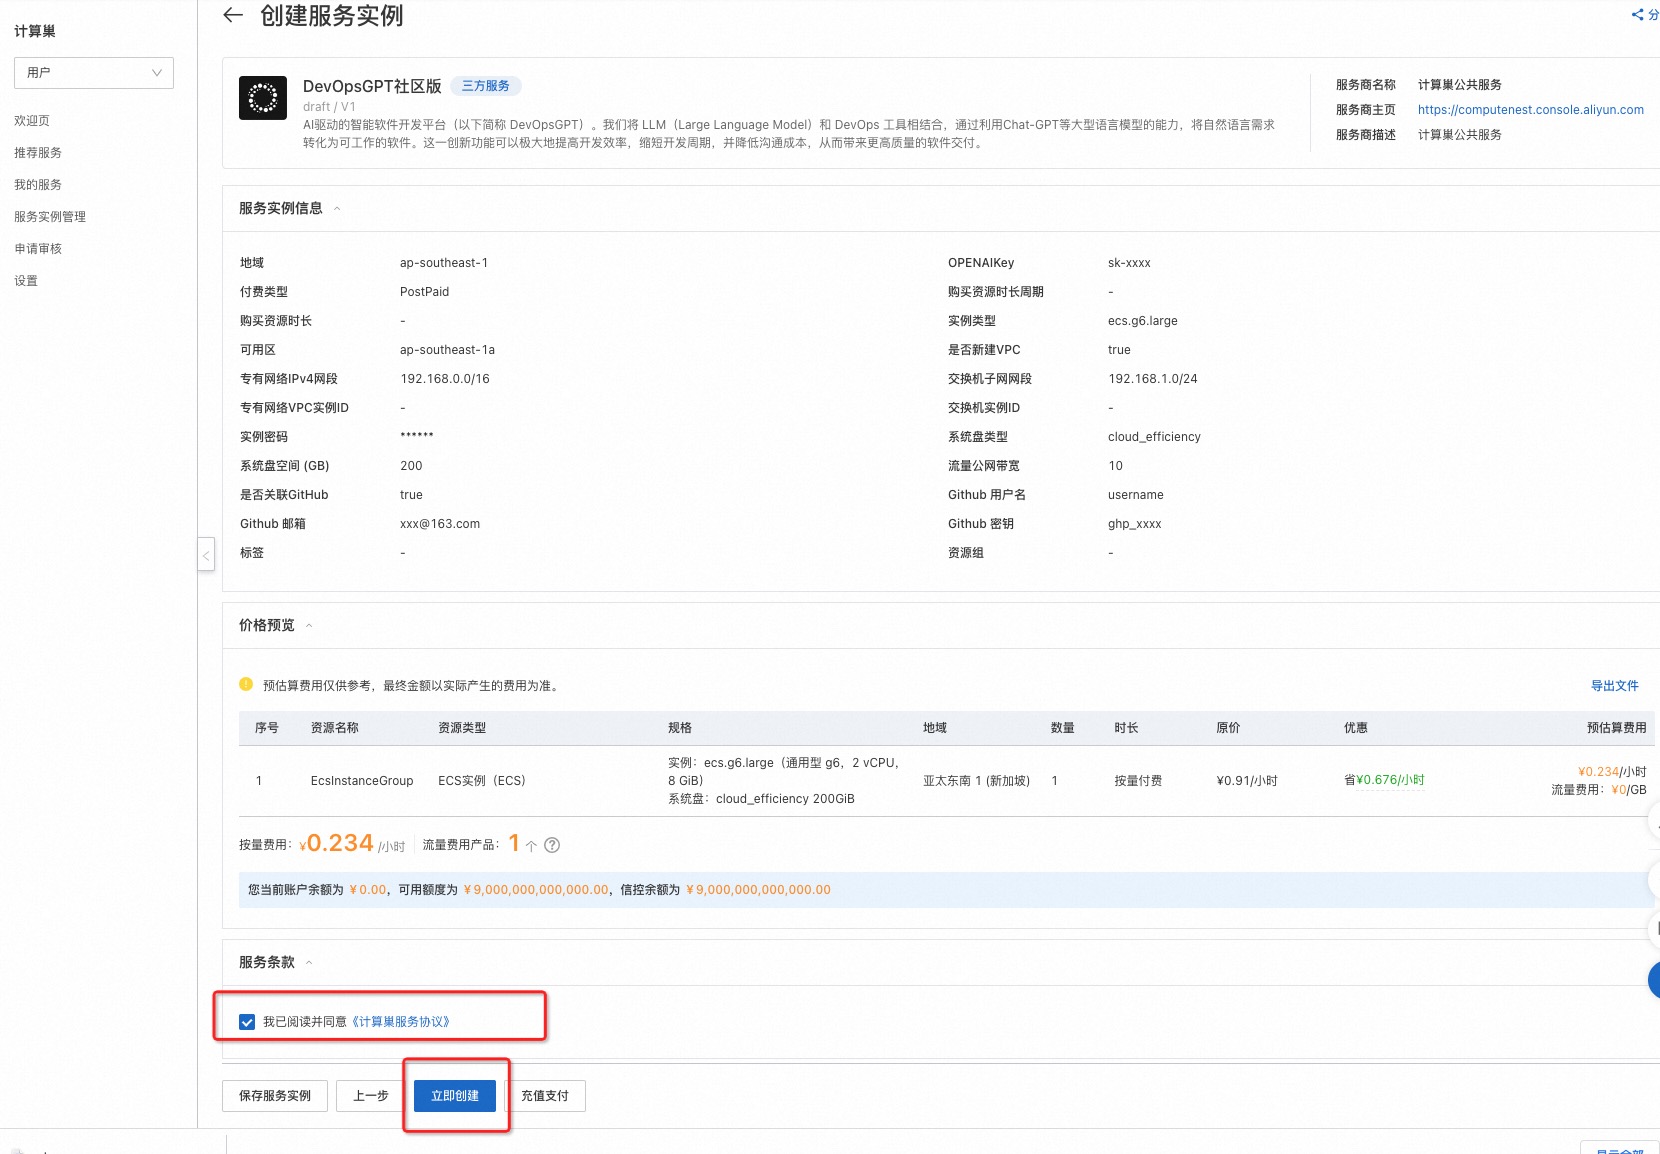This screenshot has width=1660, height=1154.
Task: Collapse the 服务实例信息 section
Action: (337, 209)
